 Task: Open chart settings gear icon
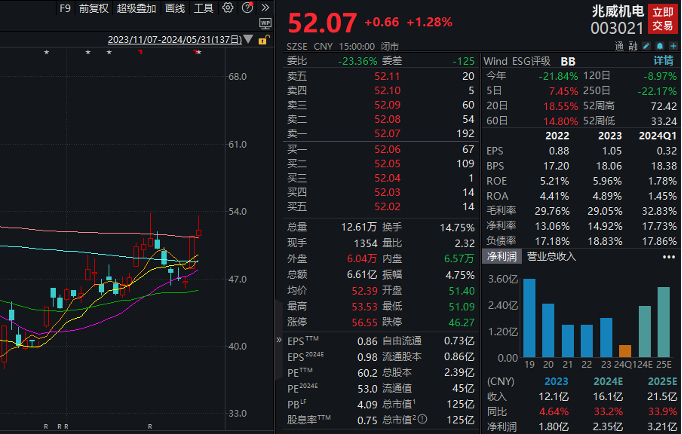(x=227, y=8)
